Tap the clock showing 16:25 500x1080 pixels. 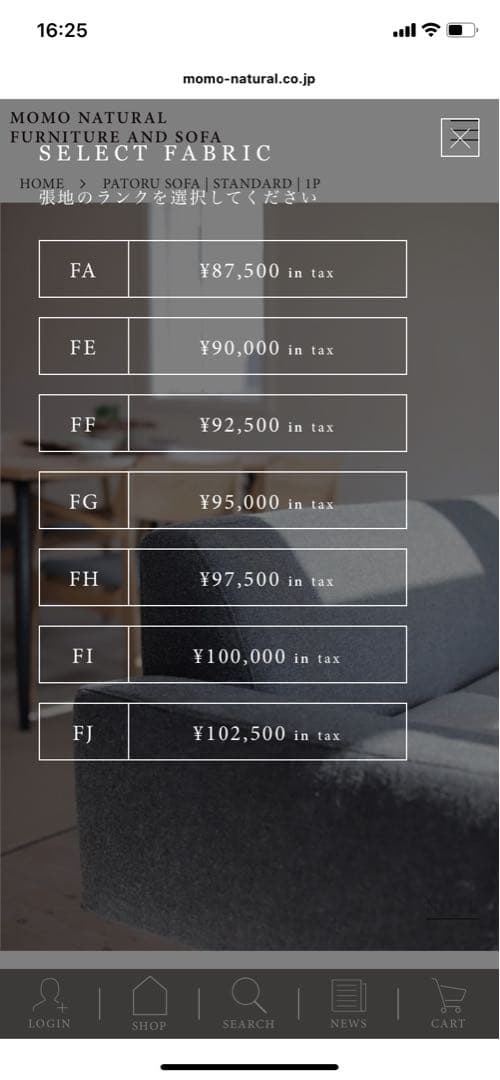click(62, 30)
